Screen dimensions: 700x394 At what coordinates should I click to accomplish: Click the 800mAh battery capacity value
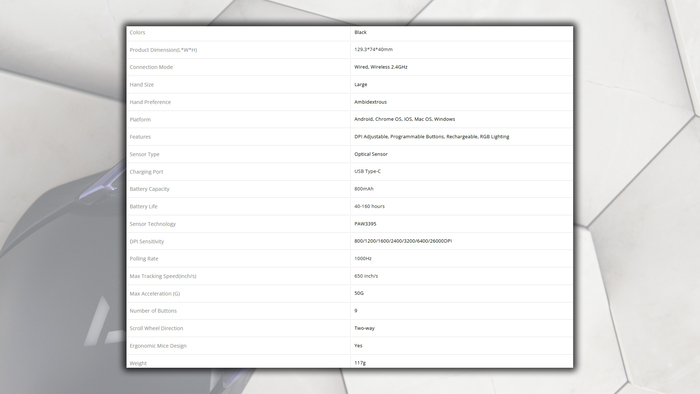[x=364, y=189]
